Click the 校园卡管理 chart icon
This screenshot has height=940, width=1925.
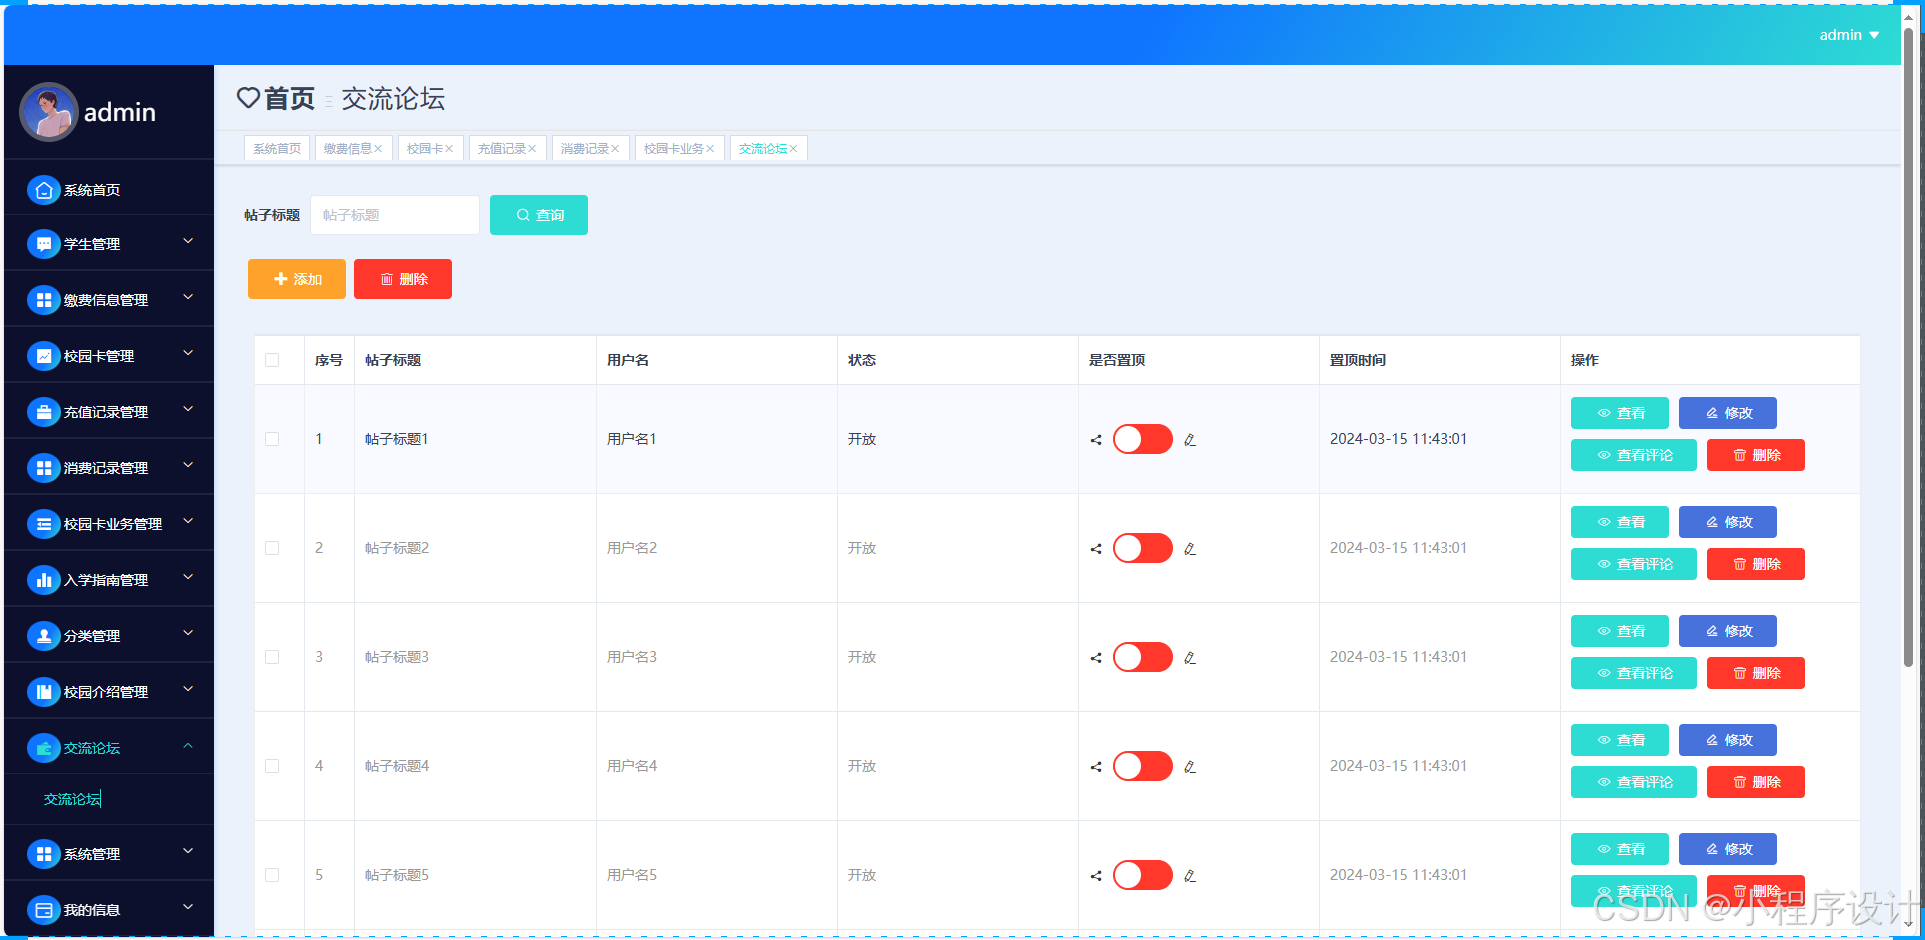pos(44,356)
